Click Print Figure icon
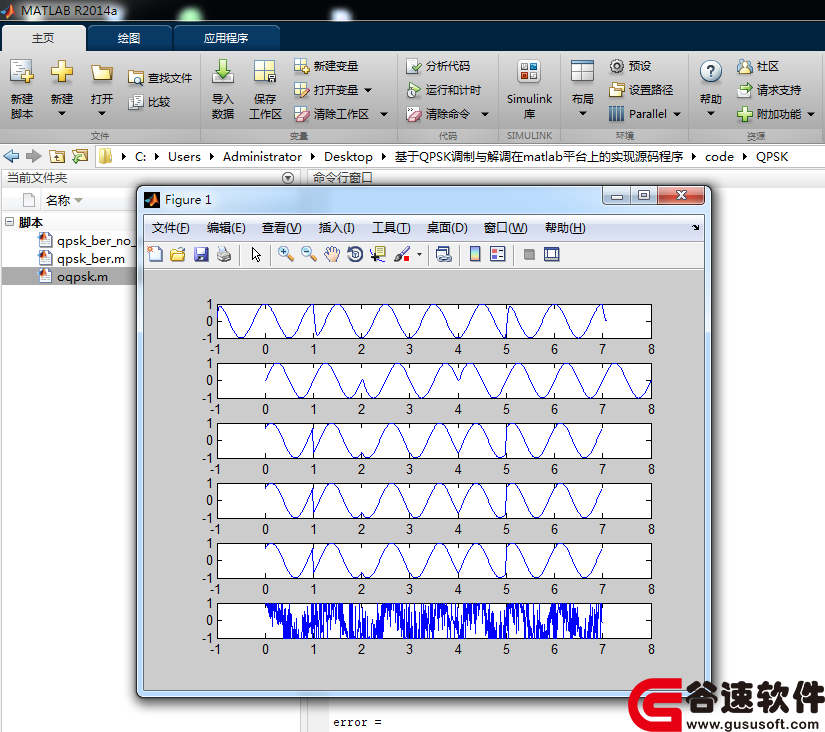 point(224,255)
